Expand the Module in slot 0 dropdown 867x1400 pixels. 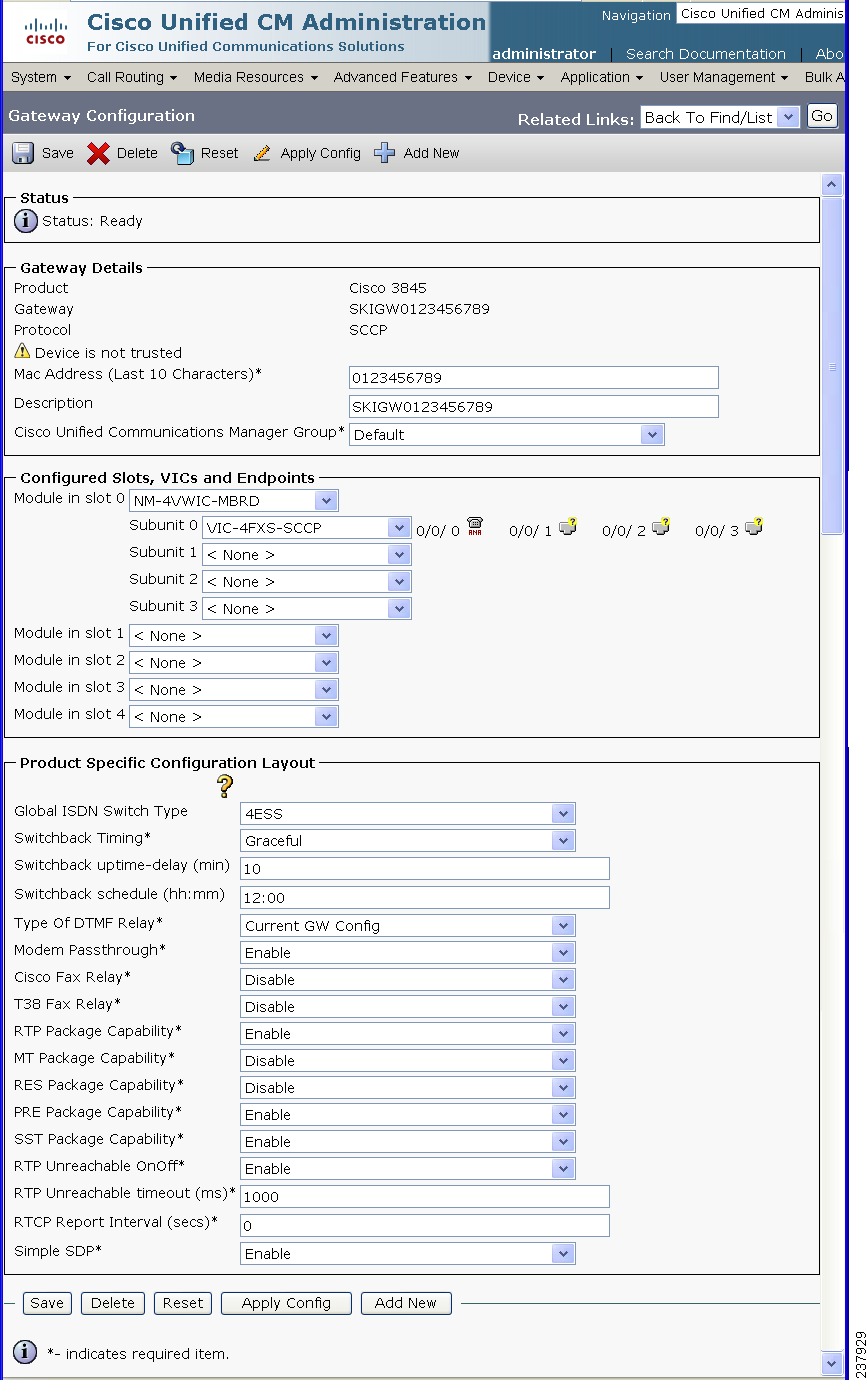tap(326, 500)
